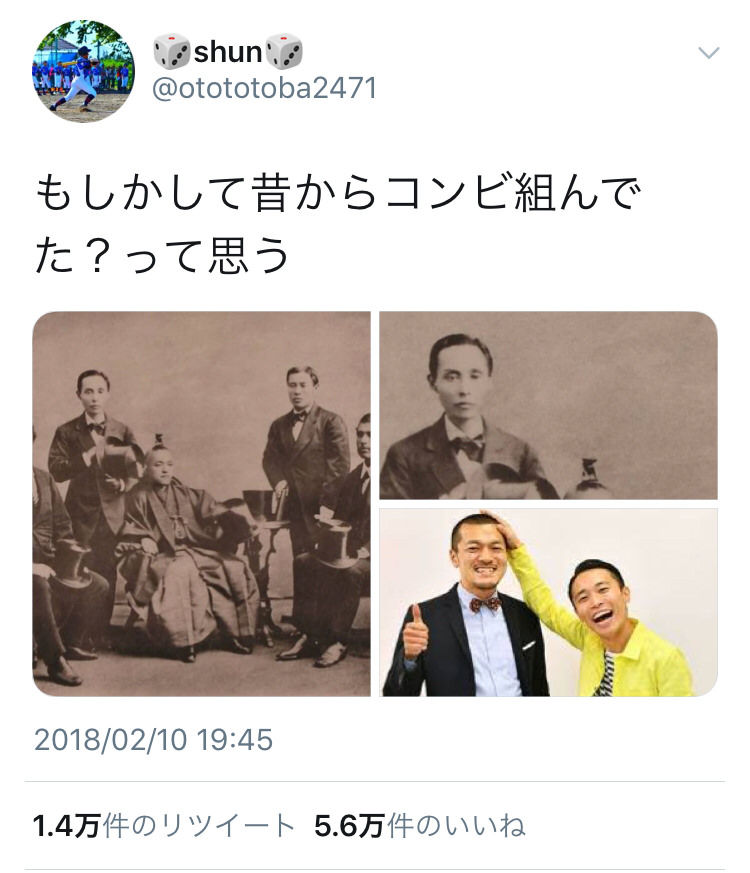The width and height of the screenshot is (750, 873).
Task: Open the large sepia group photo
Action: click(x=201, y=503)
